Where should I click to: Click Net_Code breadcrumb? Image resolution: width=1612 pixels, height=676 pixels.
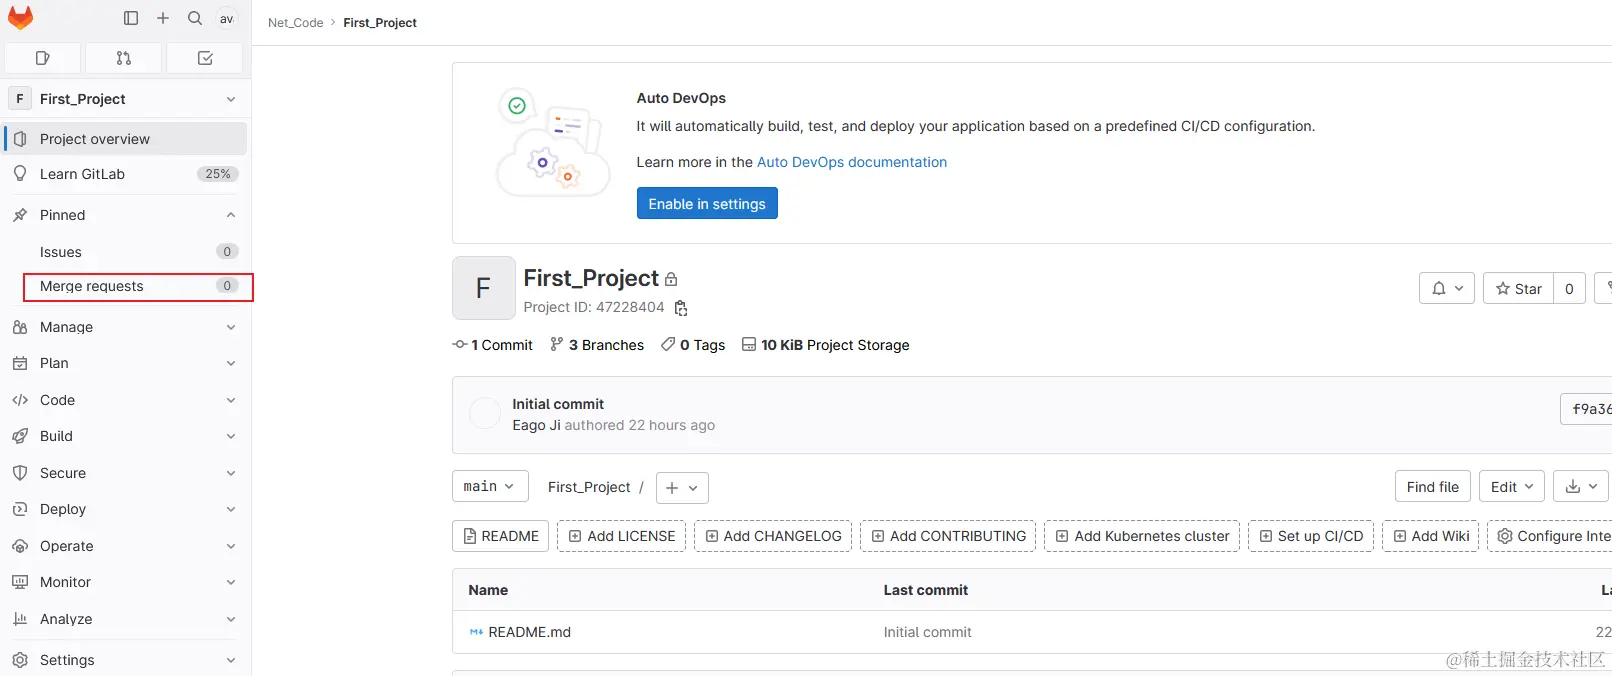295,22
